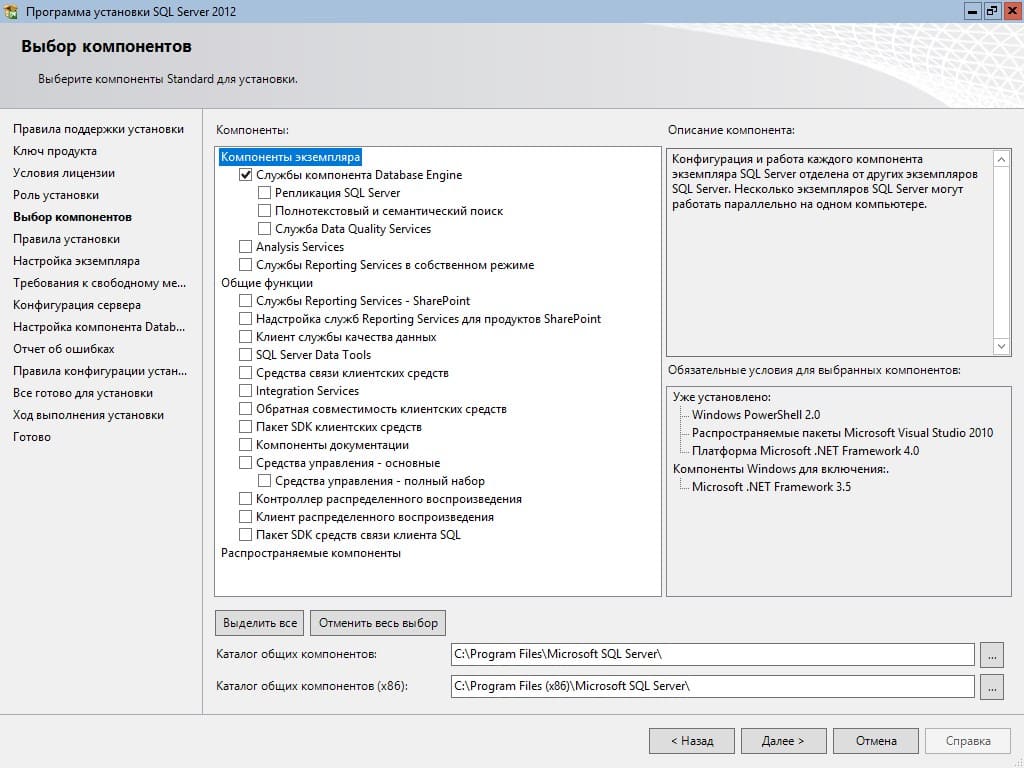The image size is (1024, 768).
Task: Check Средства управления - основные
Action: coord(246,462)
